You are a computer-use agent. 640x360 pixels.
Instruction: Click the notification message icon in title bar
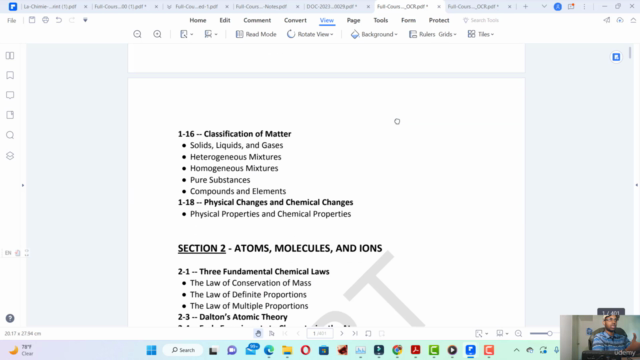[x=571, y=7]
